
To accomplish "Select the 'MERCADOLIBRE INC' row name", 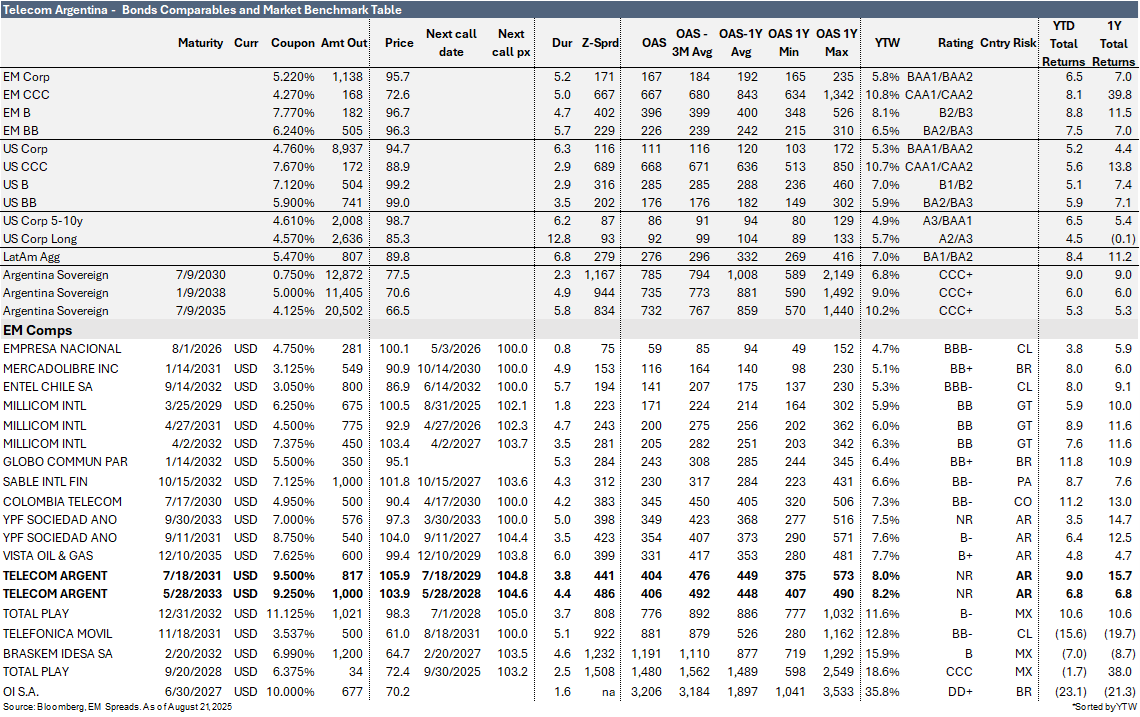I will [60, 369].
